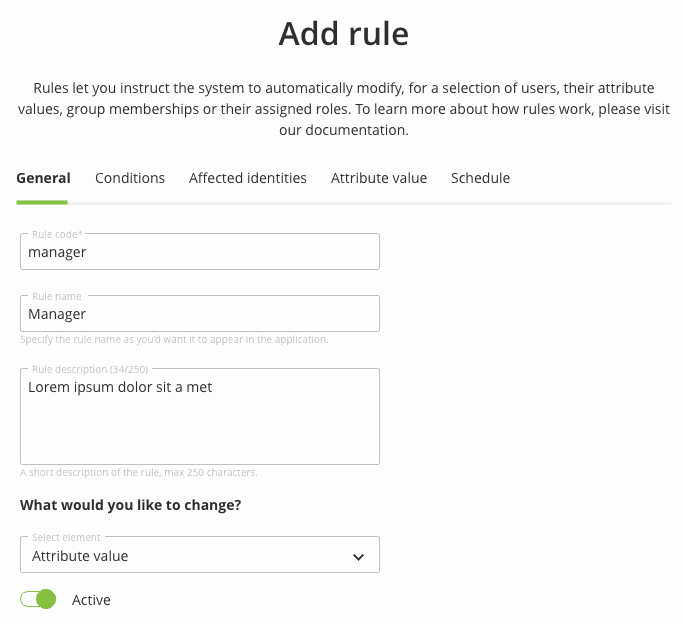The height and width of the screenshot is (624, 683).
Task: Click inside the Rule description text area
Action: pos(199,416)
